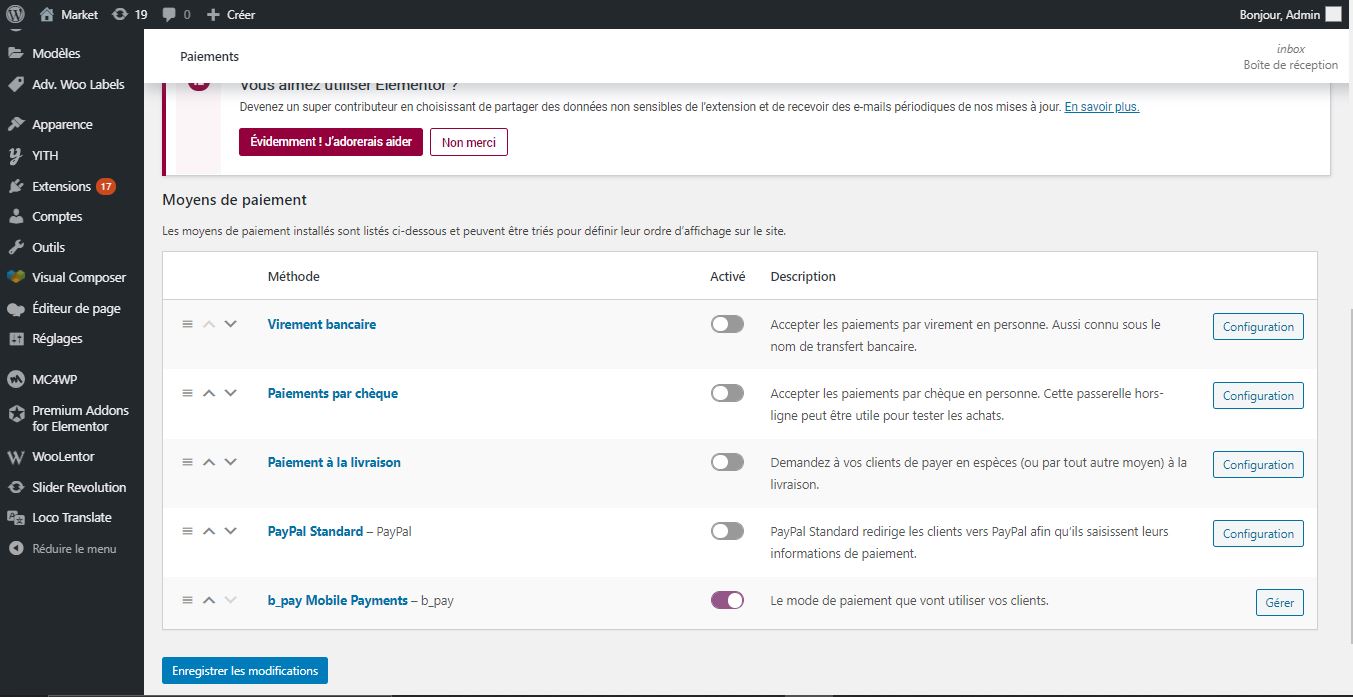Screen dimensions: 1353x697
Task: Click the WordPress logo icon
Action: point(15,14)
